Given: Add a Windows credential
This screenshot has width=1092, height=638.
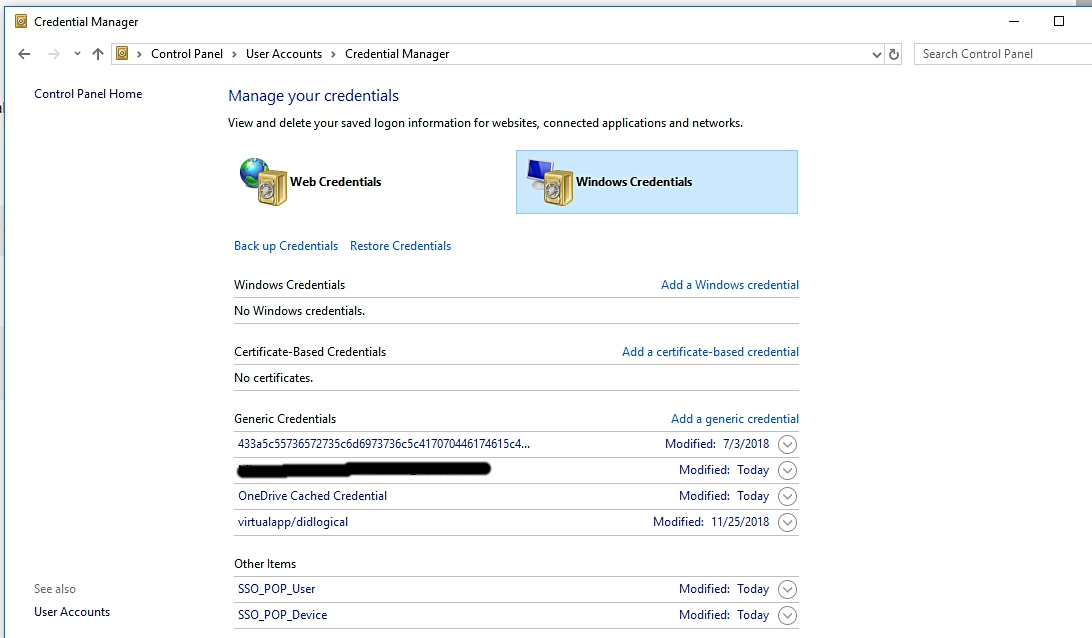Looking at the screenshot, I should point(730,285).
